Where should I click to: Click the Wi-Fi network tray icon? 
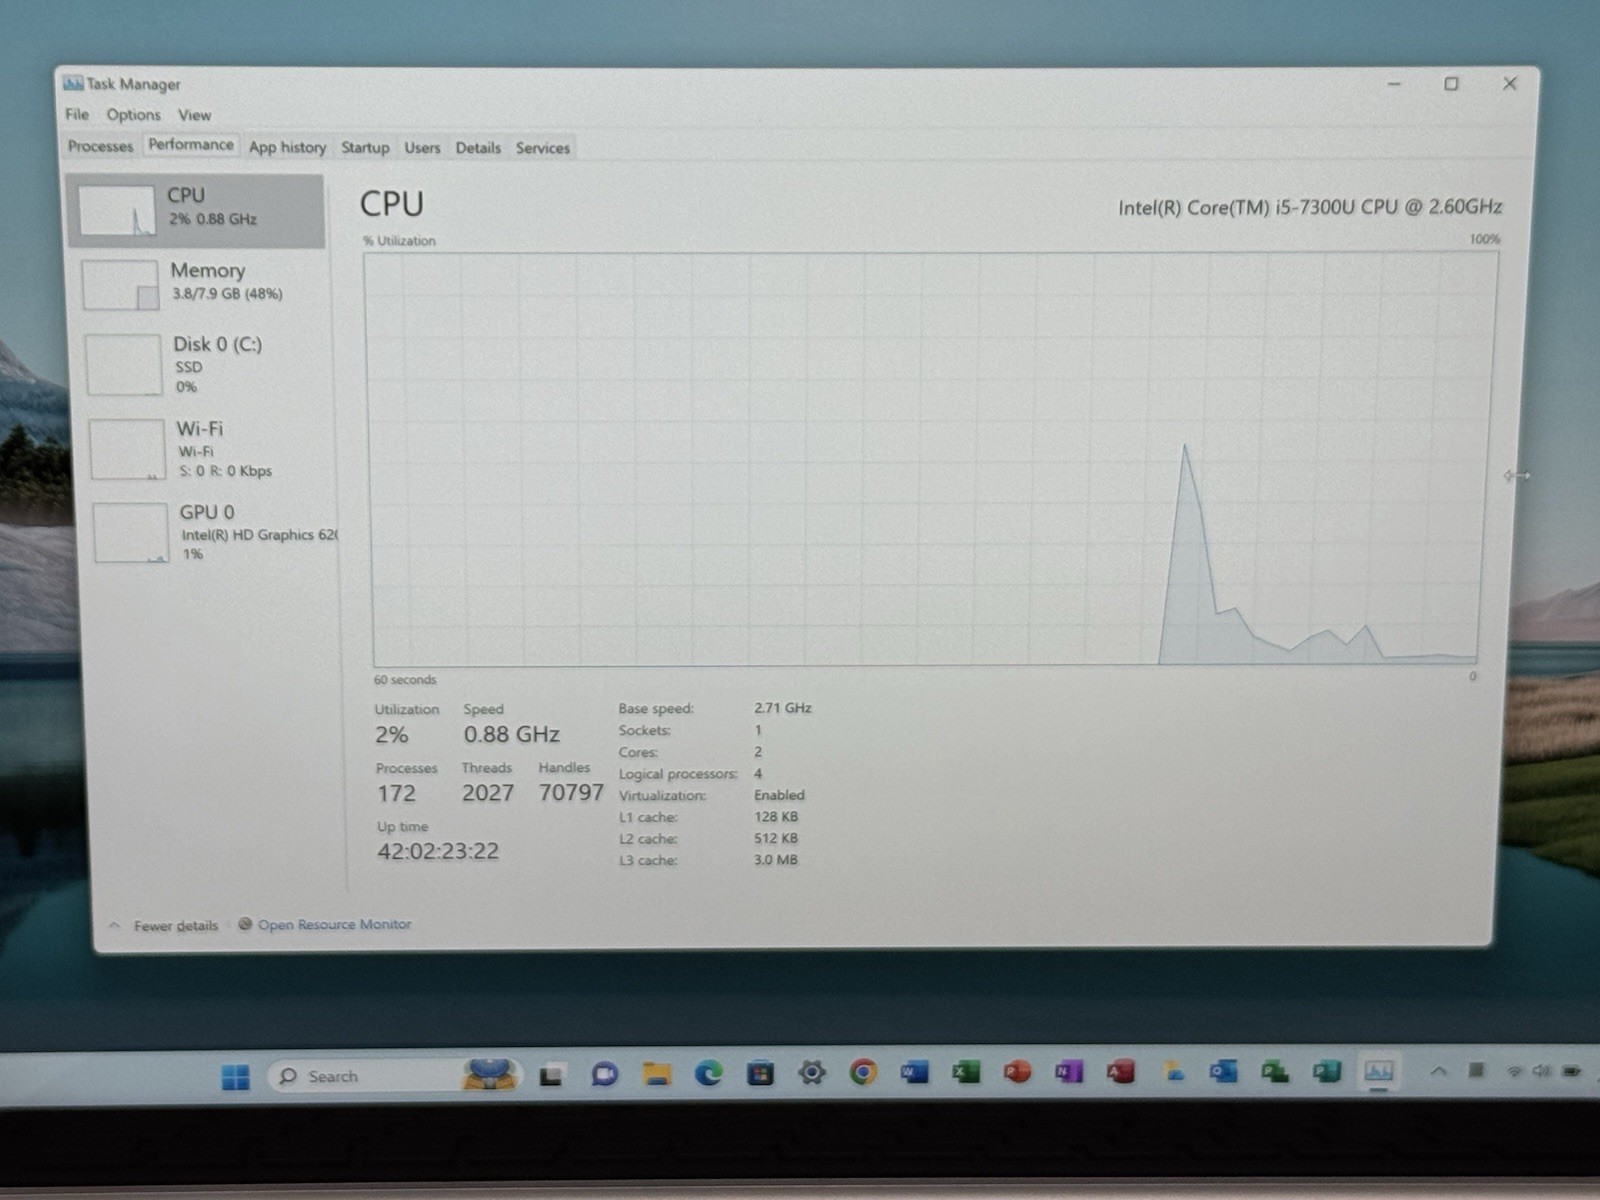tap(1515, 1071)
